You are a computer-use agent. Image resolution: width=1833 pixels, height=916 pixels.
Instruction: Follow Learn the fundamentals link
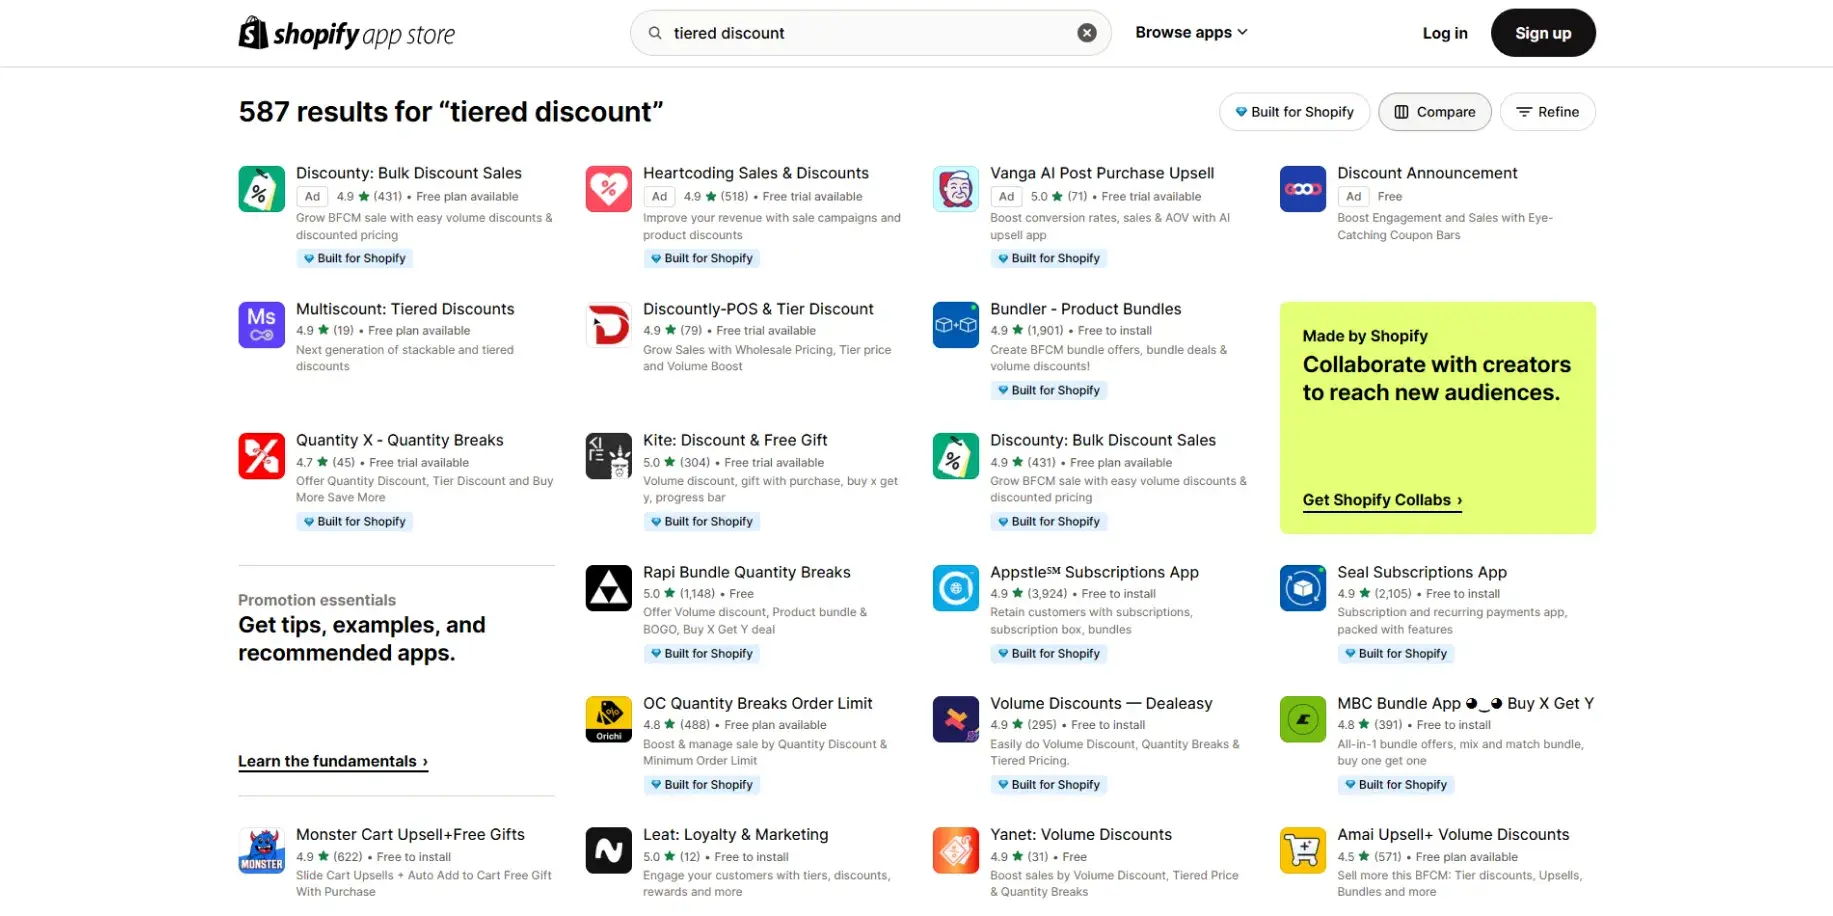(333, 761)
